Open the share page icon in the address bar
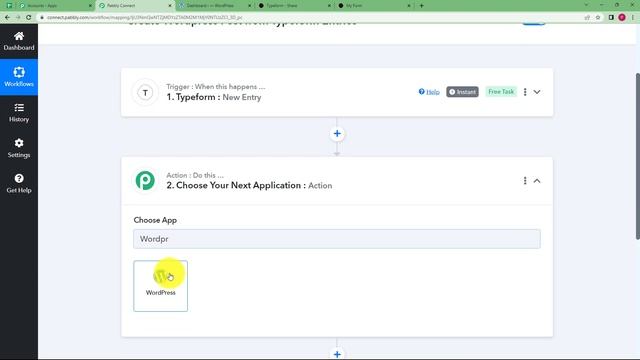The image size is (640, 360). pyautogui.click(x=587, y=18)
